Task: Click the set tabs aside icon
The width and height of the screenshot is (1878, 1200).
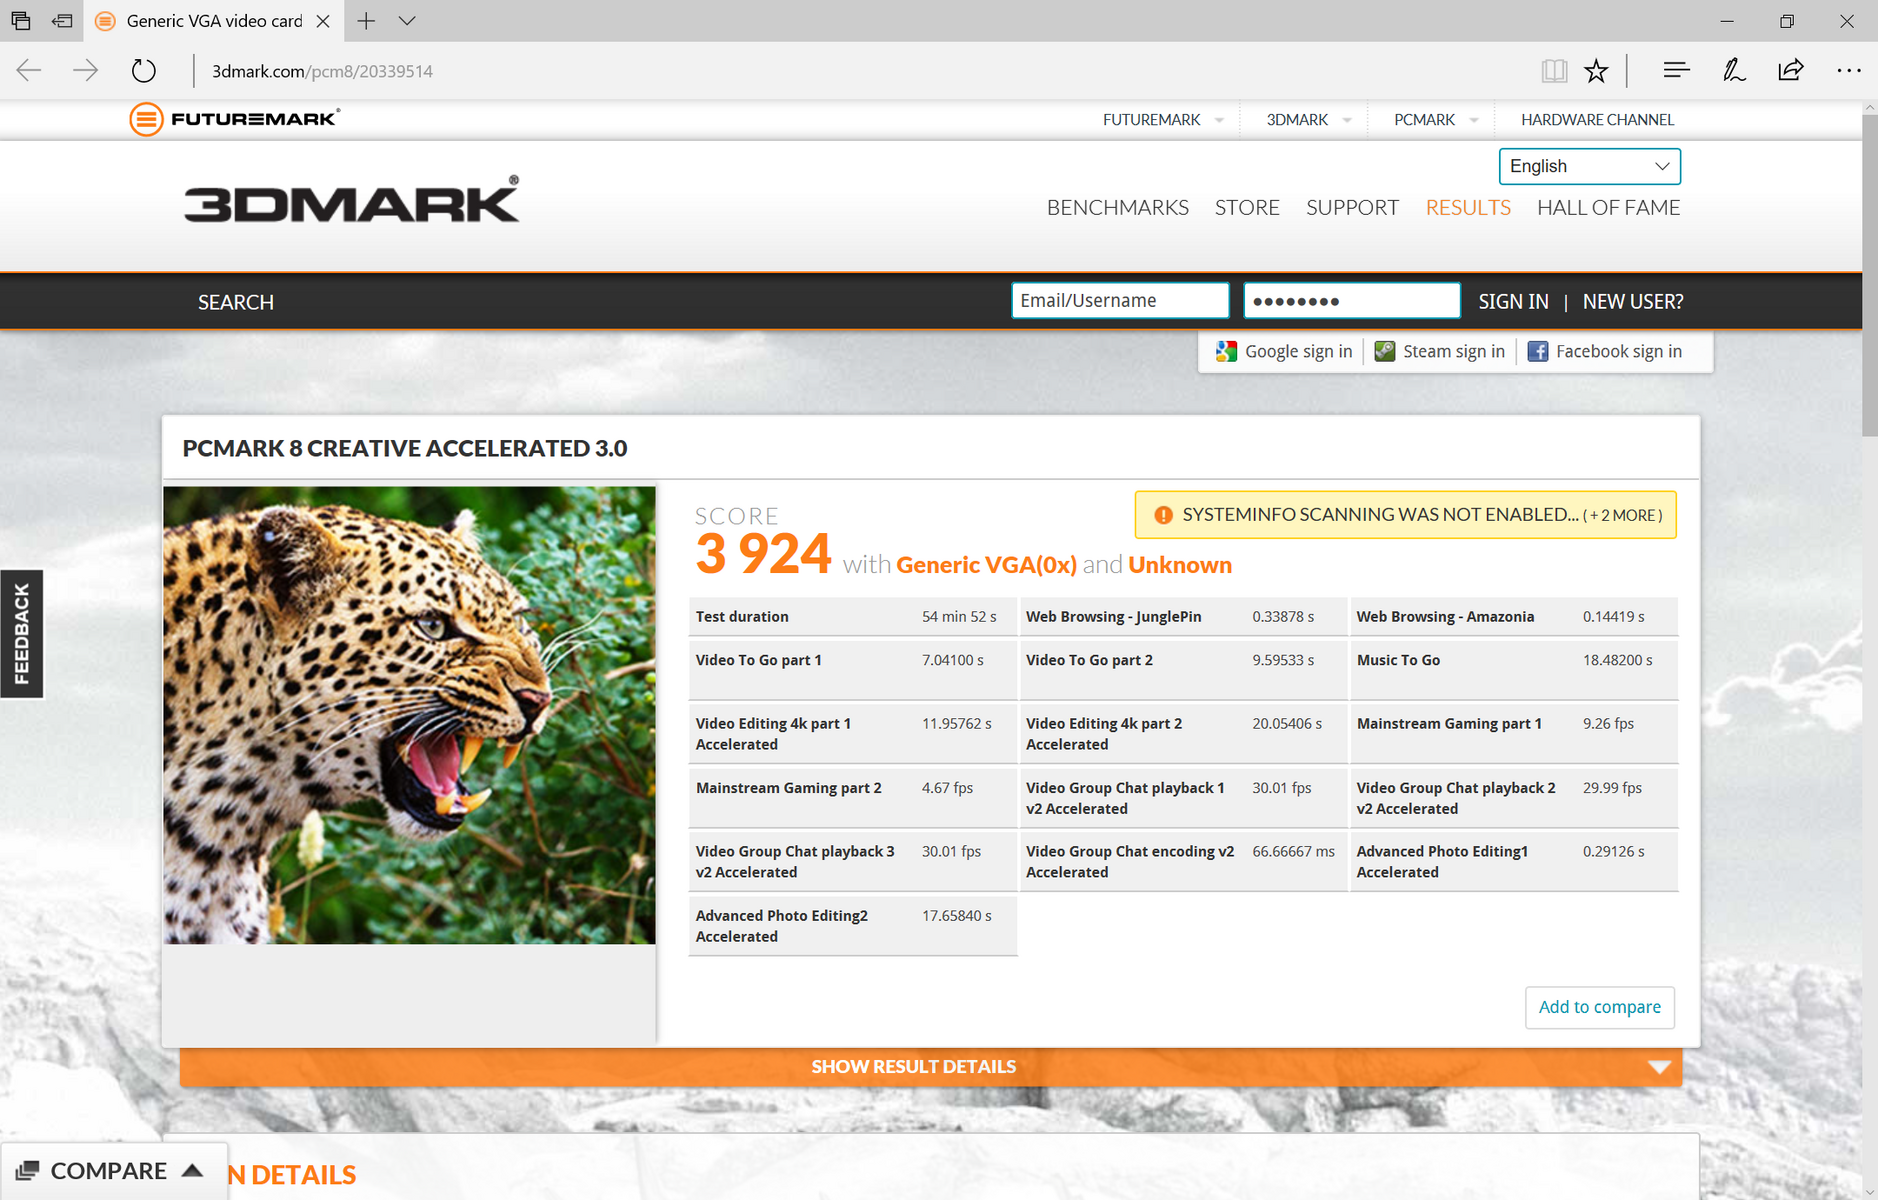Action: 62,21
